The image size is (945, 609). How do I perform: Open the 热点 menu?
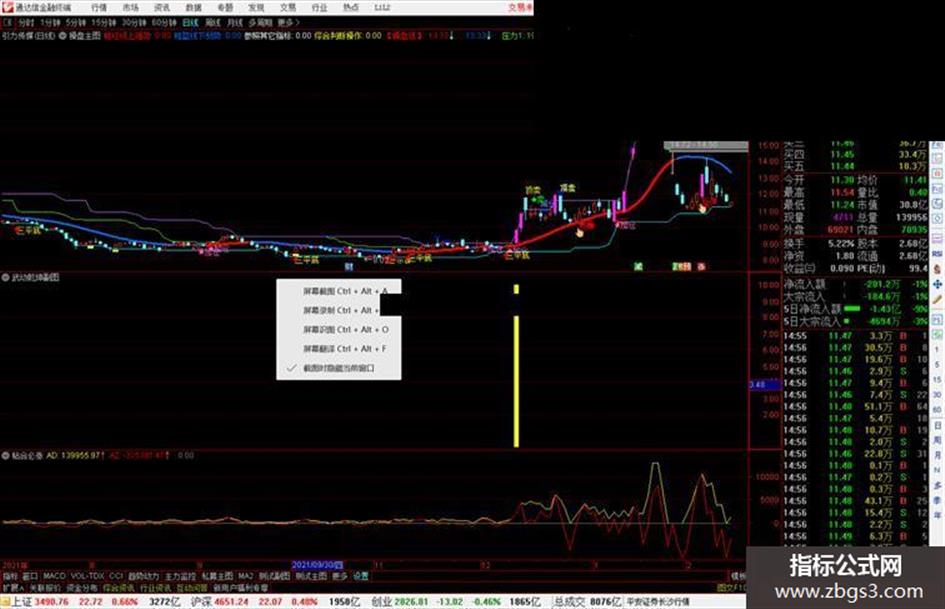350,7
